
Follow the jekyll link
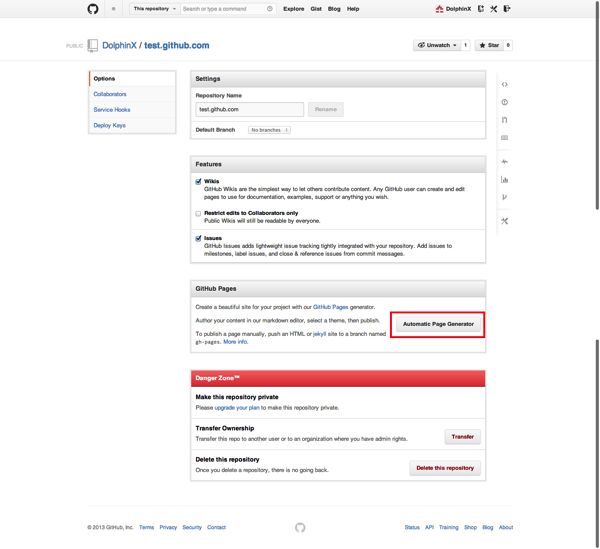[x=320, y=334]
